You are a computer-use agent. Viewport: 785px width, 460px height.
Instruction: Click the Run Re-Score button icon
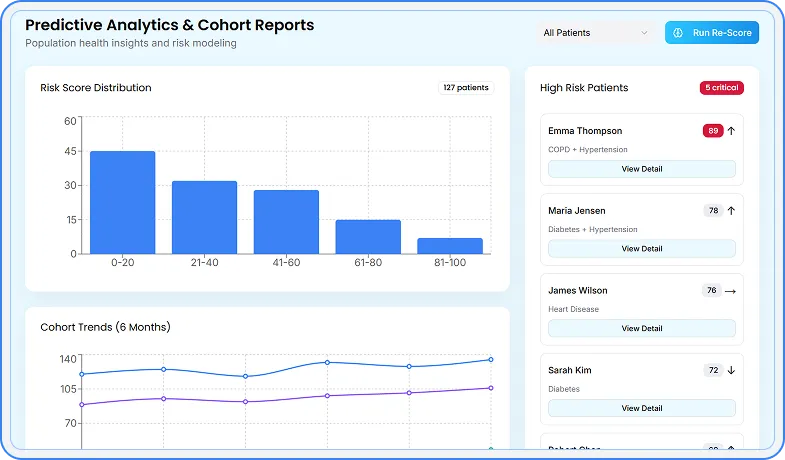(x=678, y=33)
